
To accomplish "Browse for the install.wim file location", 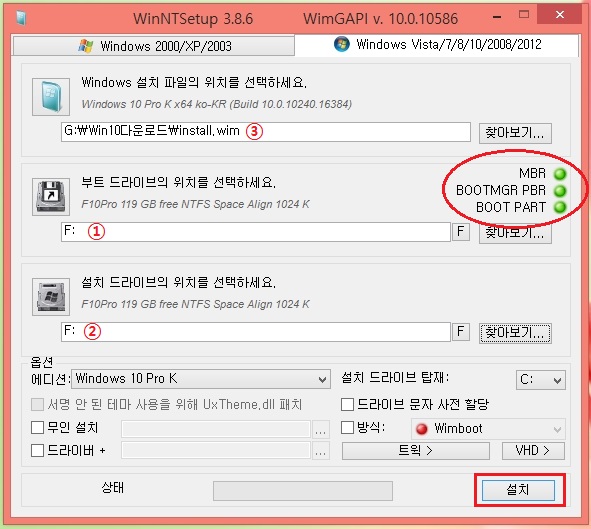I will pyautogui.click(x=515, y=133).
